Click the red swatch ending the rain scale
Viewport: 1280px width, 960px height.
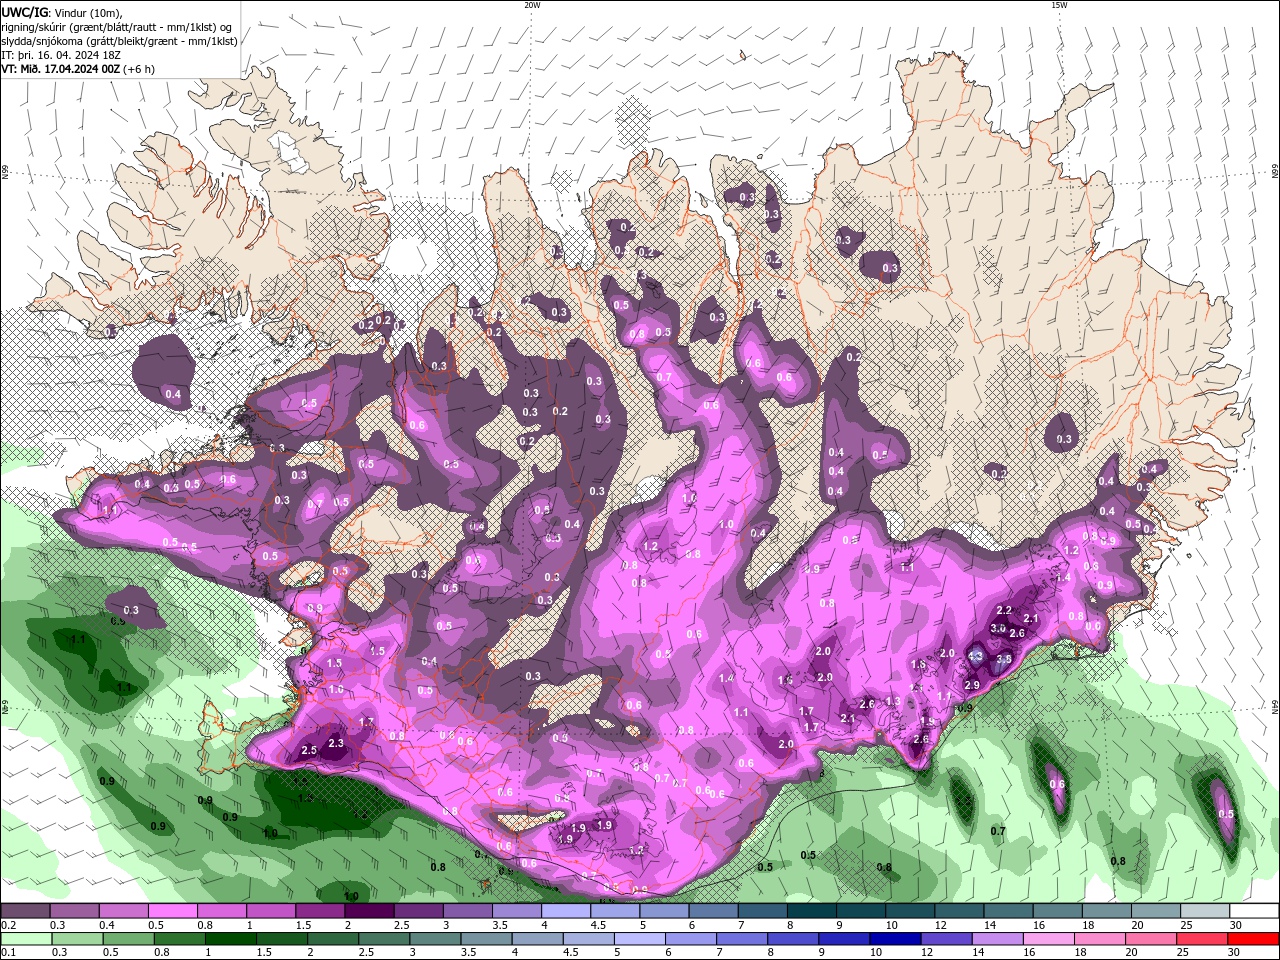pos(1254,939)
